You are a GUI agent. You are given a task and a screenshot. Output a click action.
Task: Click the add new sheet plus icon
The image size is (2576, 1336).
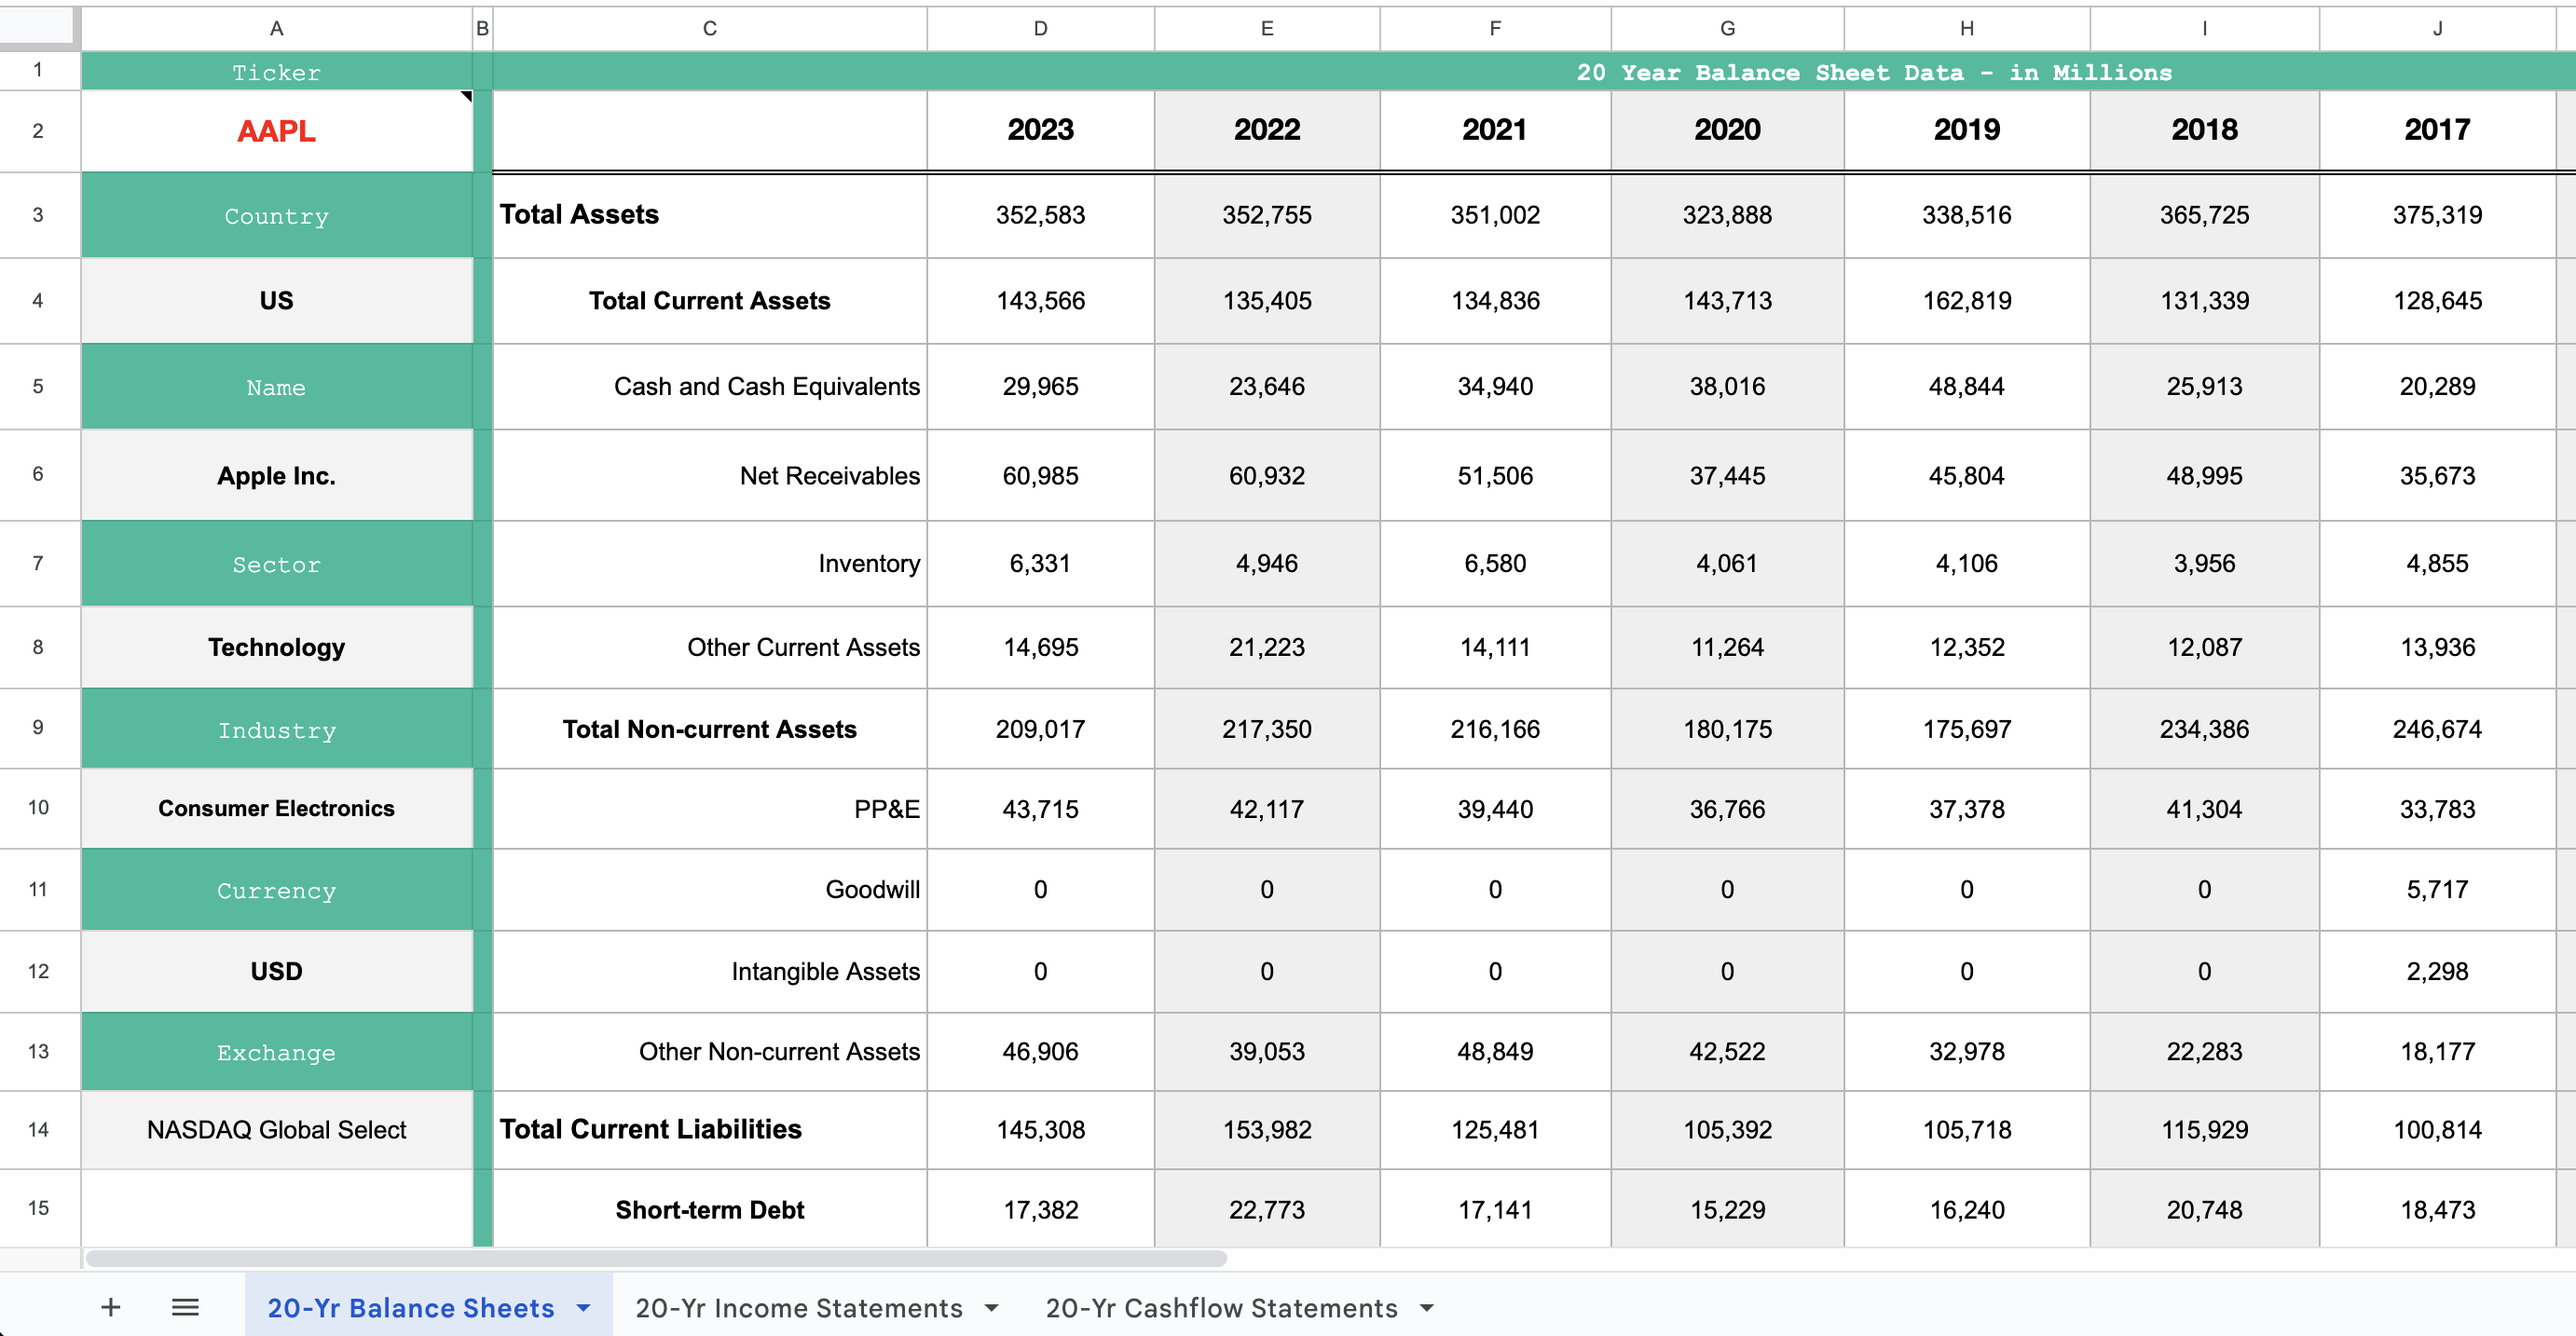(x=111, y=1307)
